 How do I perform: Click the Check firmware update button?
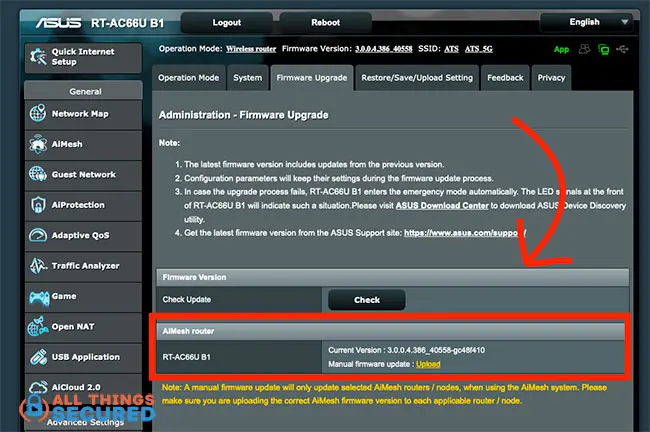pyautogui.click(x=367, y=300)
